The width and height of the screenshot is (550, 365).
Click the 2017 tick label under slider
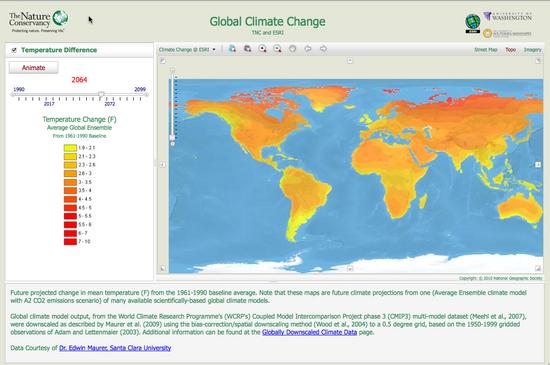(x=49, y=104)
